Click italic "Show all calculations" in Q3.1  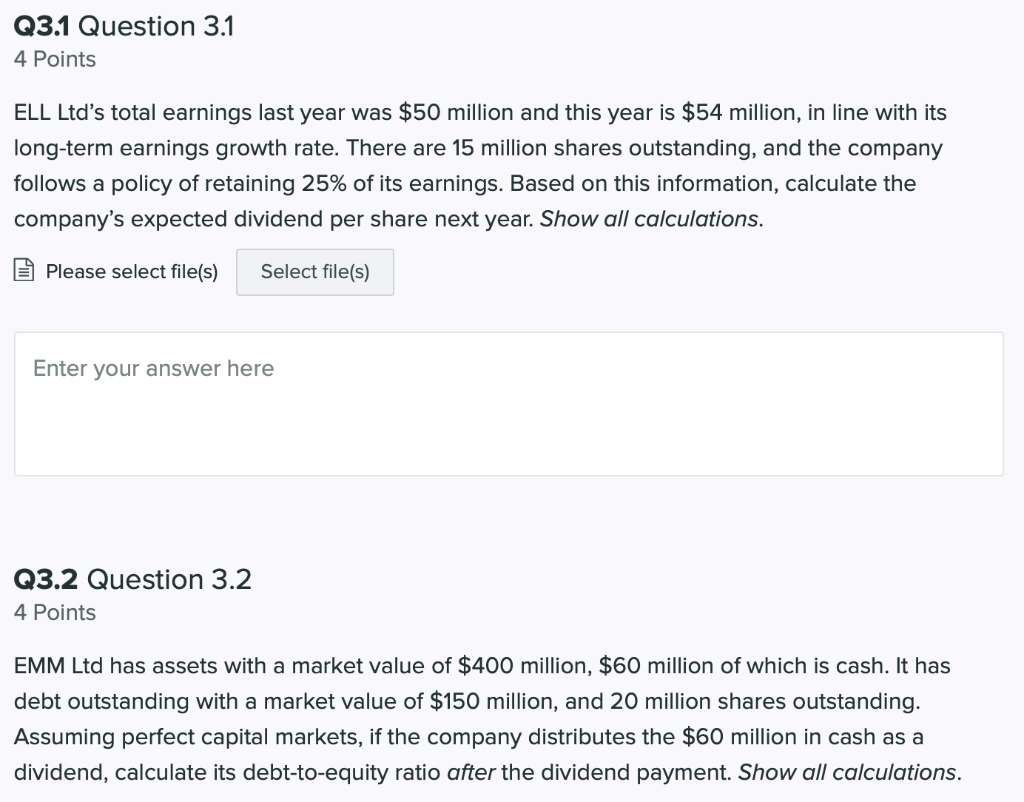649,219
